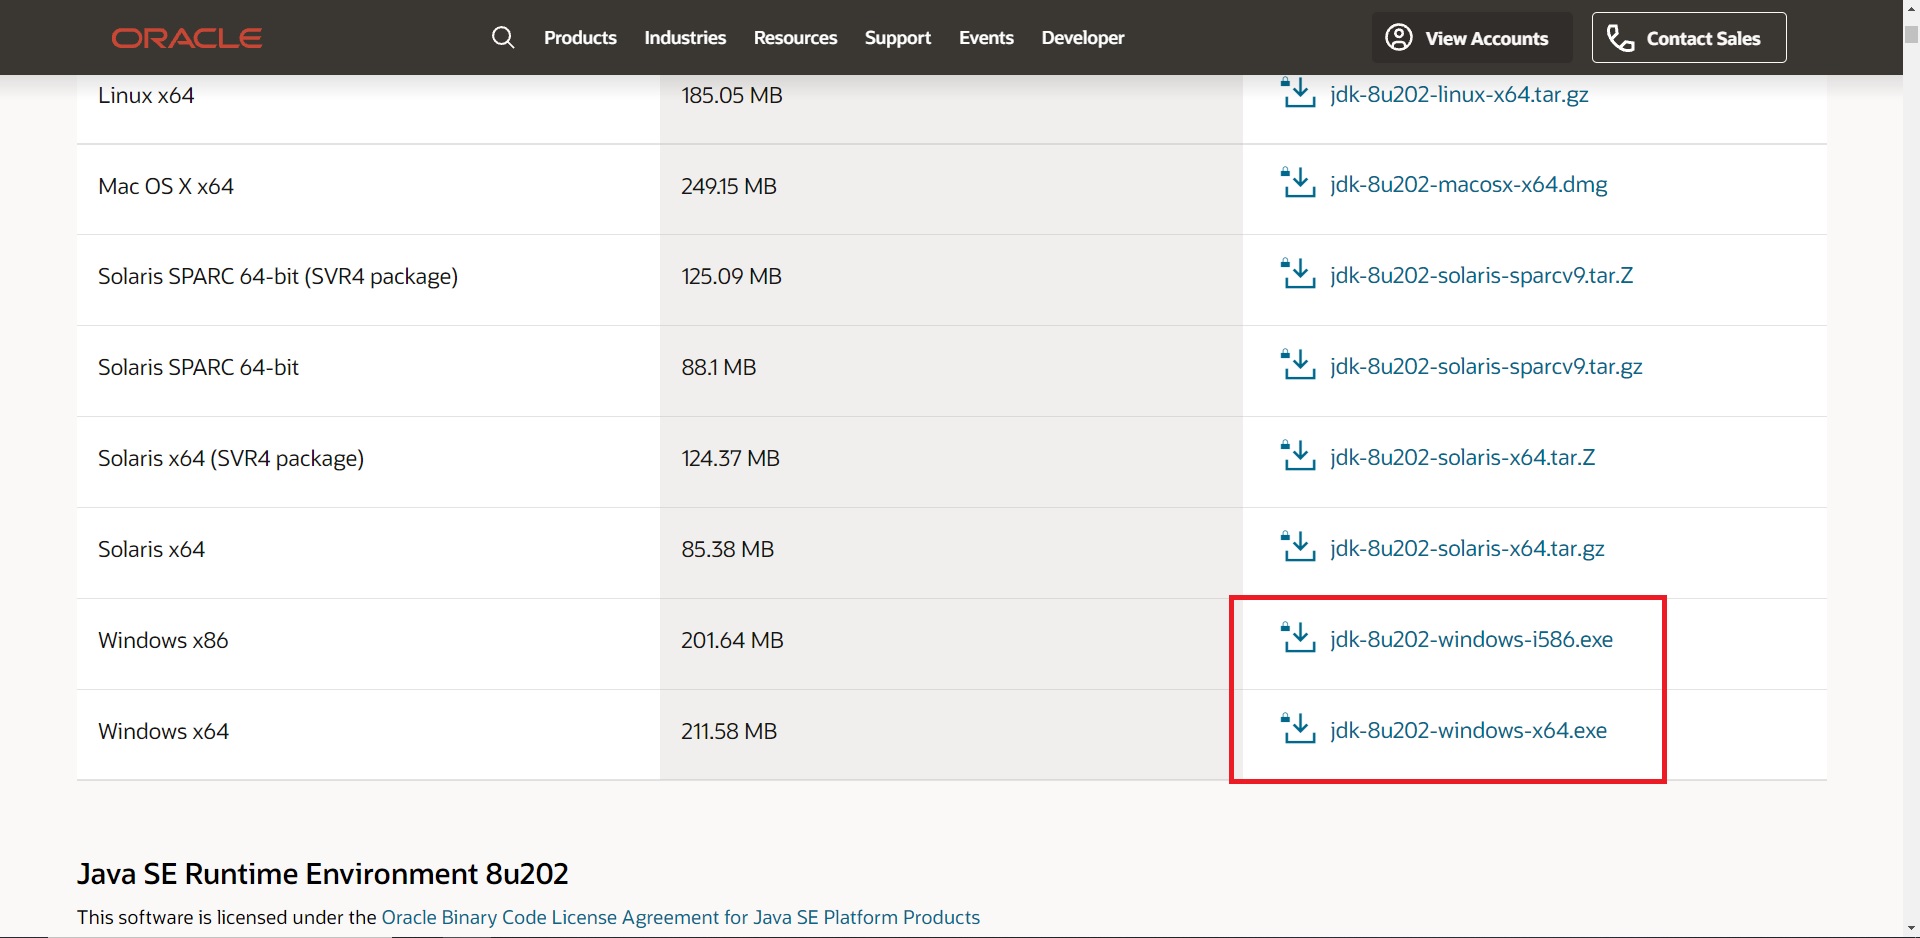Click the View Accounts user icon
The width and height of the screenshot is (1920, 938).
point(1398,38)
